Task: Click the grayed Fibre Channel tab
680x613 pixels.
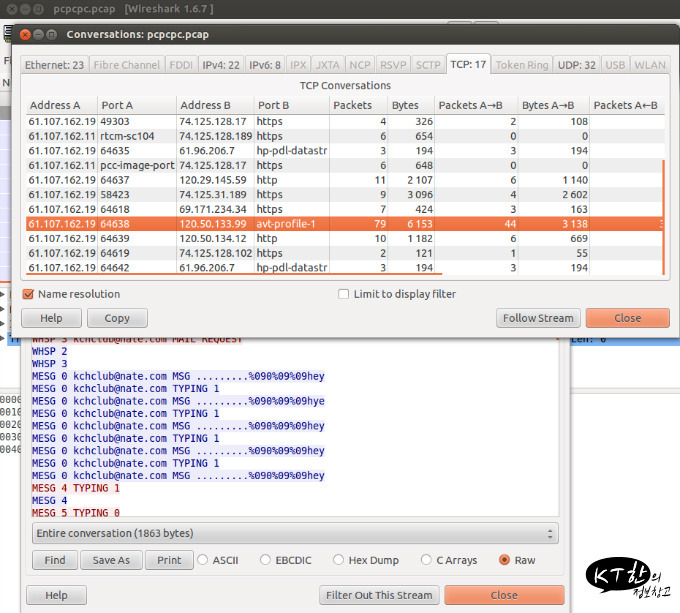Action: coord(127,65)
